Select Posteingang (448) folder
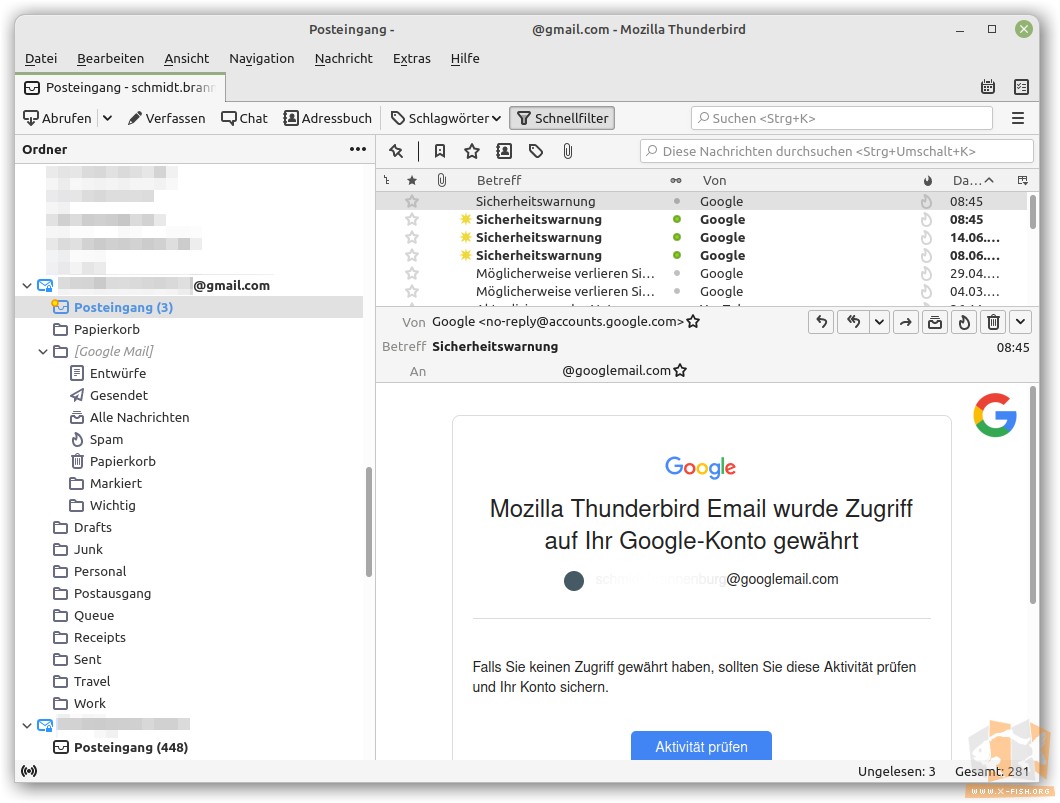1060x803 pixels. (x=121, y=748)
